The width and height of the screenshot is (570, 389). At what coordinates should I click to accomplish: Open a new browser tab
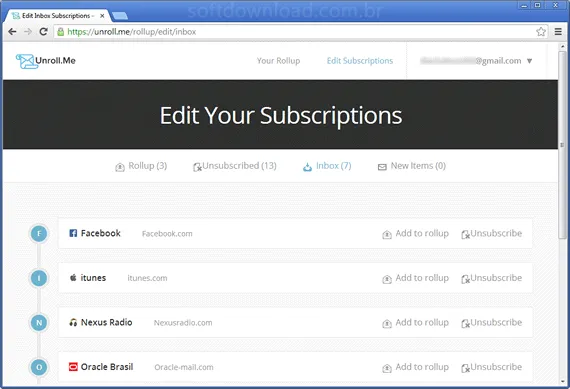[x=120, y=16]
